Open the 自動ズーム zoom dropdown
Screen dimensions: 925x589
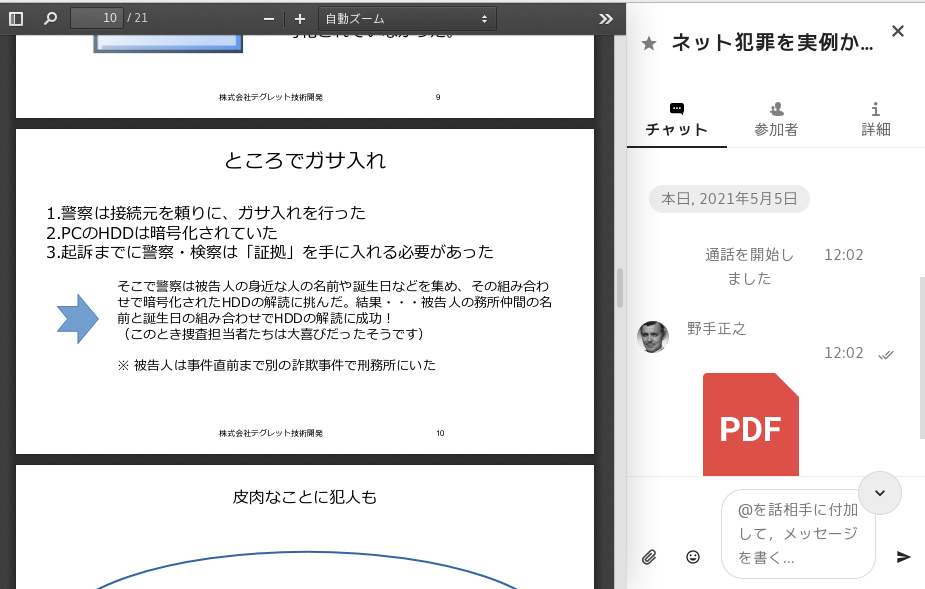(x=407, y=19)
